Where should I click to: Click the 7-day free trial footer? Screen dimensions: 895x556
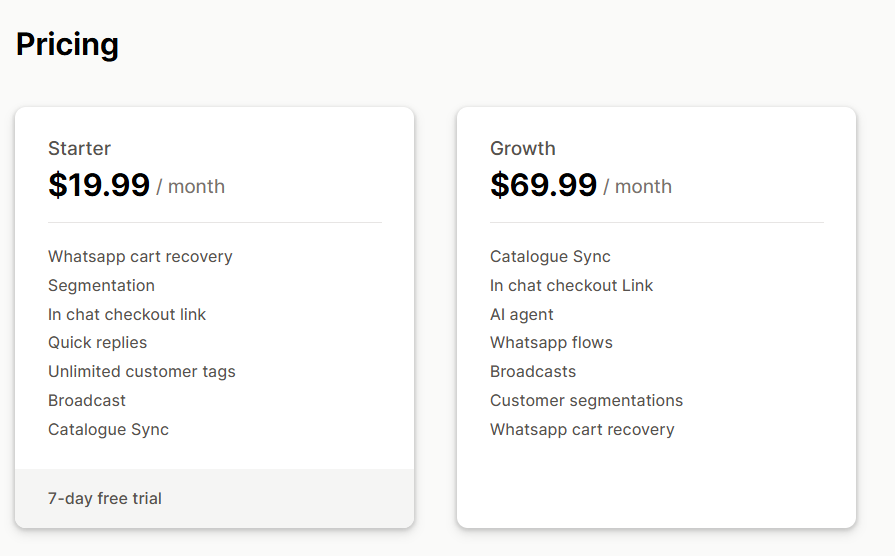point(105,498)
